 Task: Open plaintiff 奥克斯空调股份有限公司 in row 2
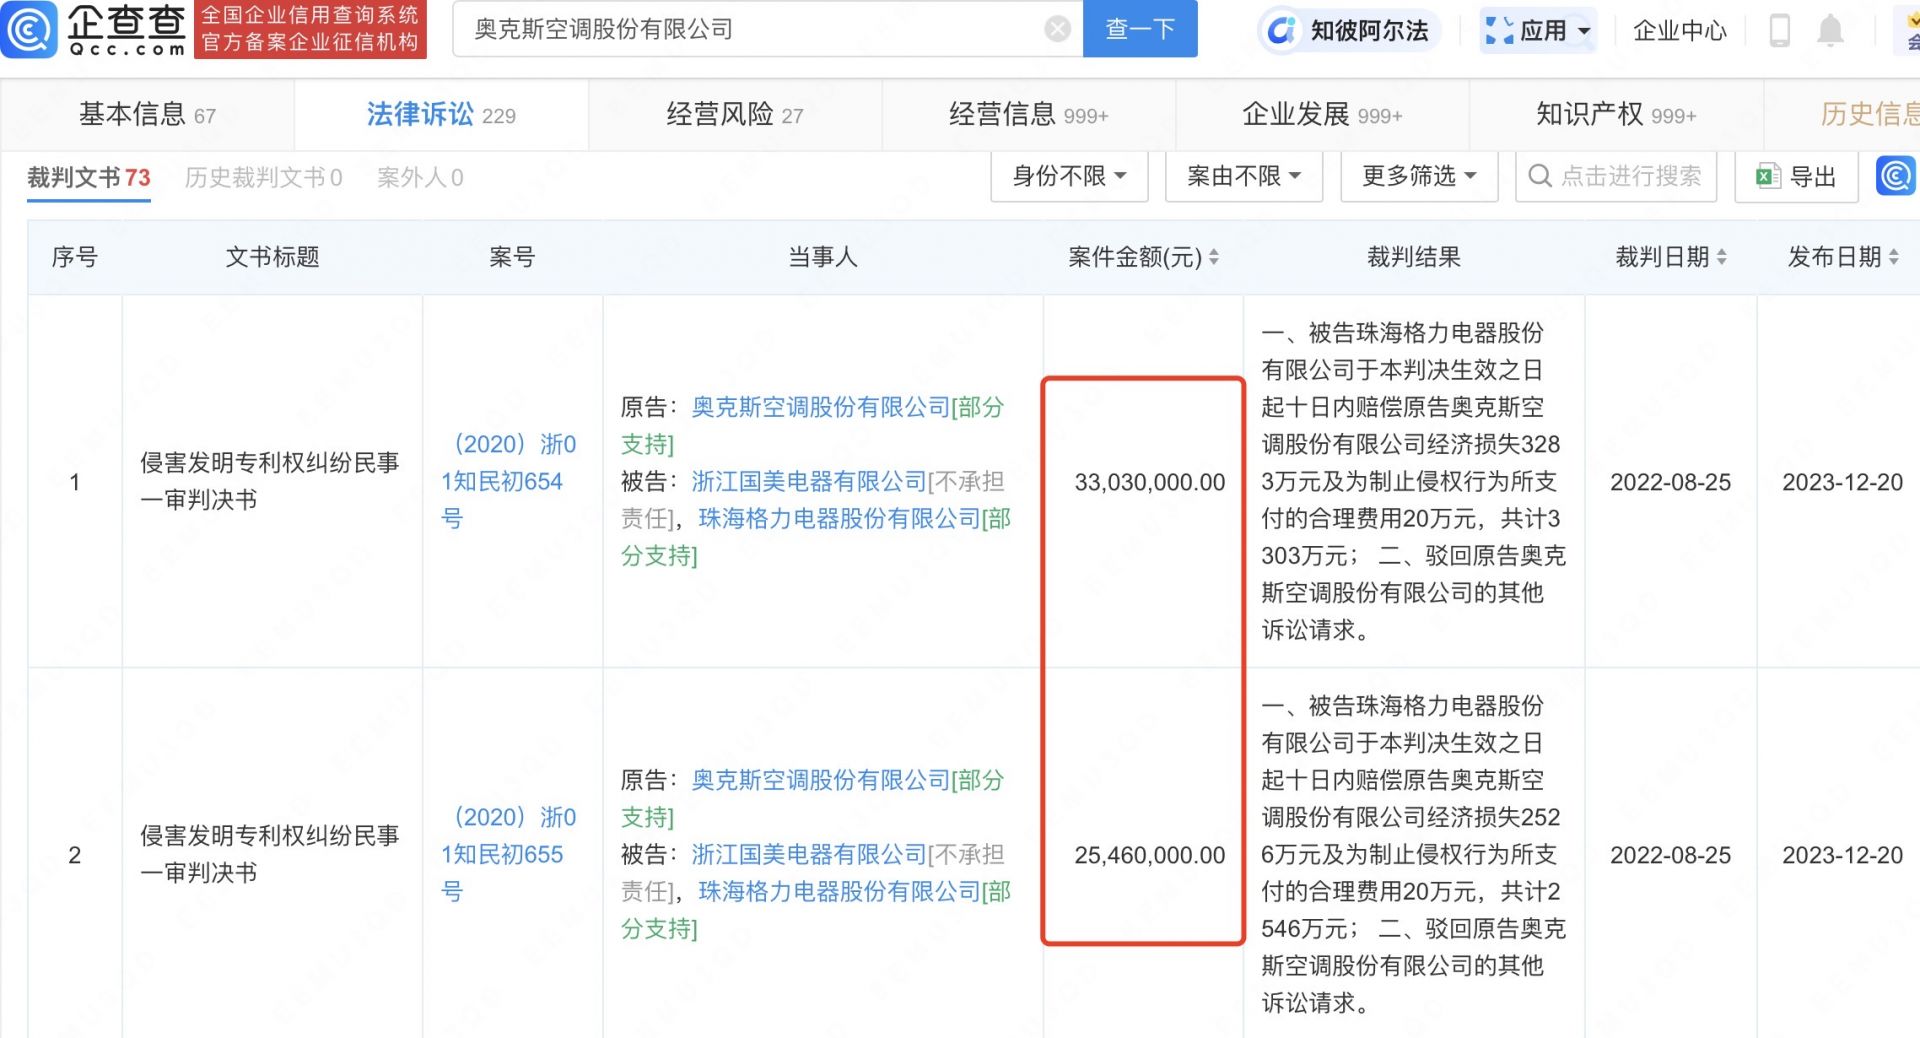point(820,780)
